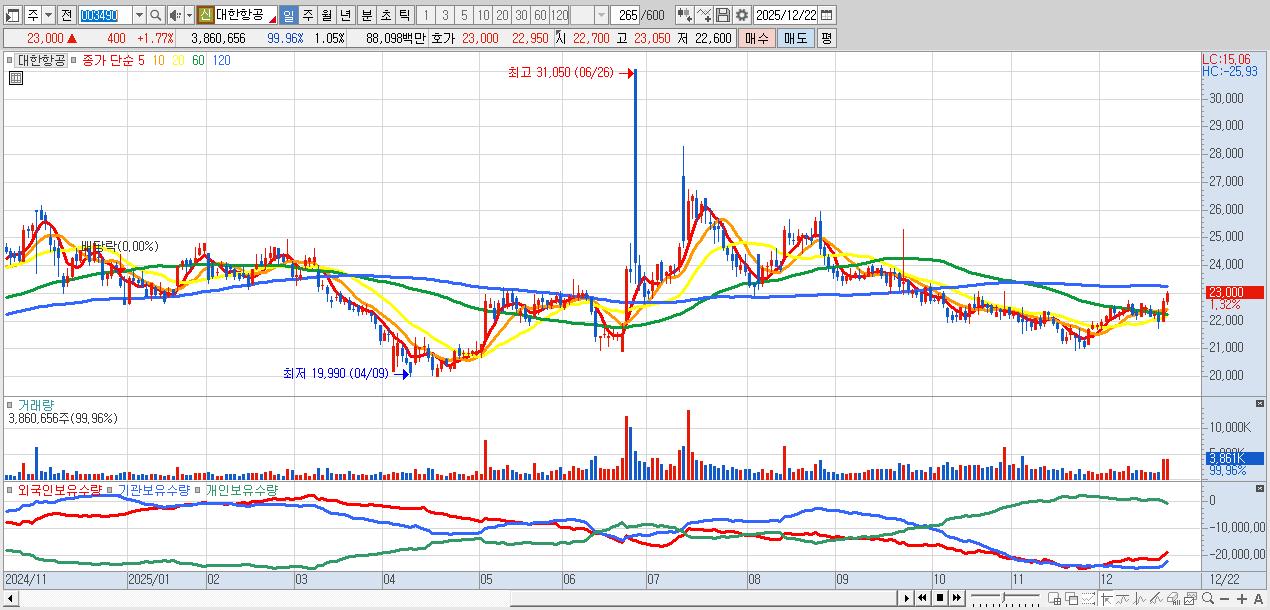Select the 주 weekly period toggle
This screenshot has height=610, width=1270.
pyautogui.click(x=307, y=15)
